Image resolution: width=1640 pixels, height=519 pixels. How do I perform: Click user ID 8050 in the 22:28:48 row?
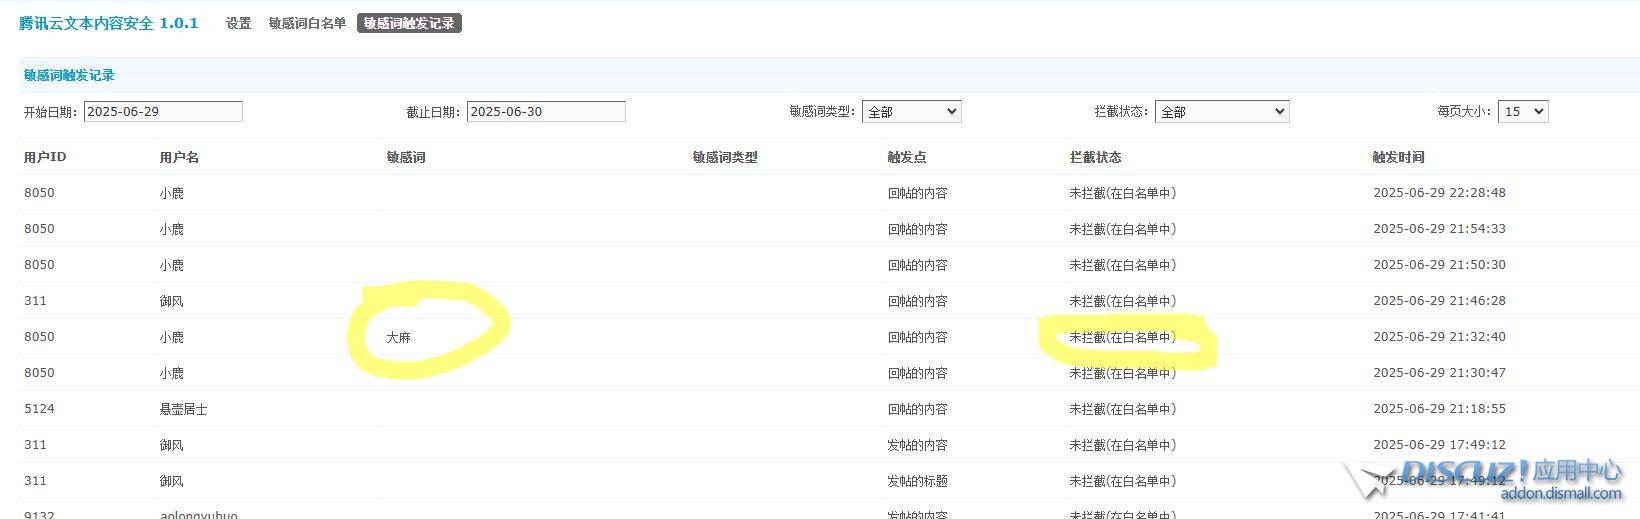(x=39, y=193)
